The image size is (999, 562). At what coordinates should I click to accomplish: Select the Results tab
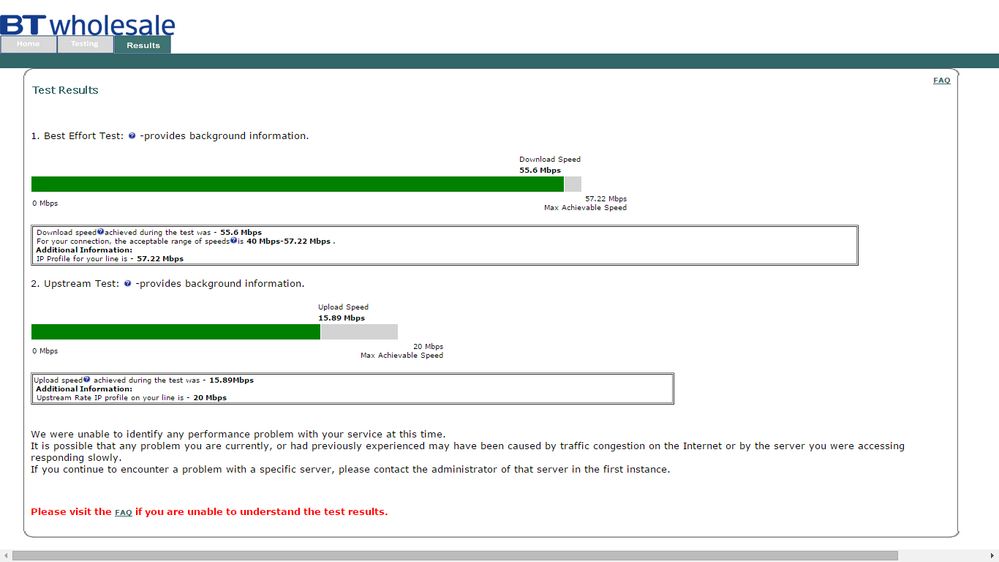pyautogui.click(x=143, y=45)
